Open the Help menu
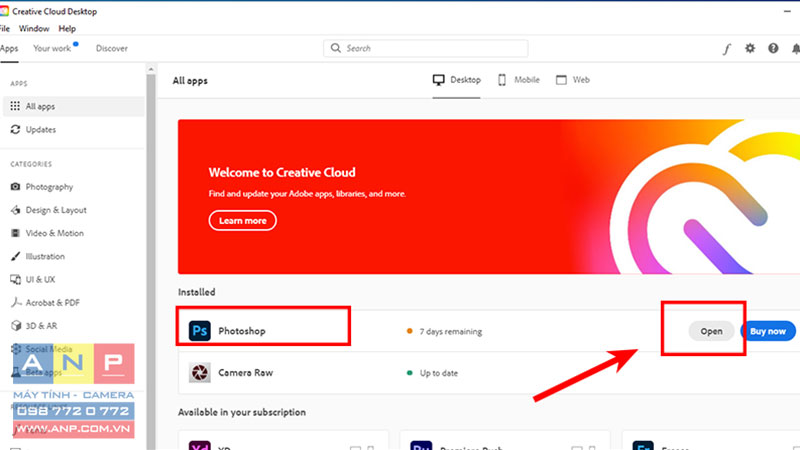This screenshot has width=800, height=450. (x=67, y=29)
